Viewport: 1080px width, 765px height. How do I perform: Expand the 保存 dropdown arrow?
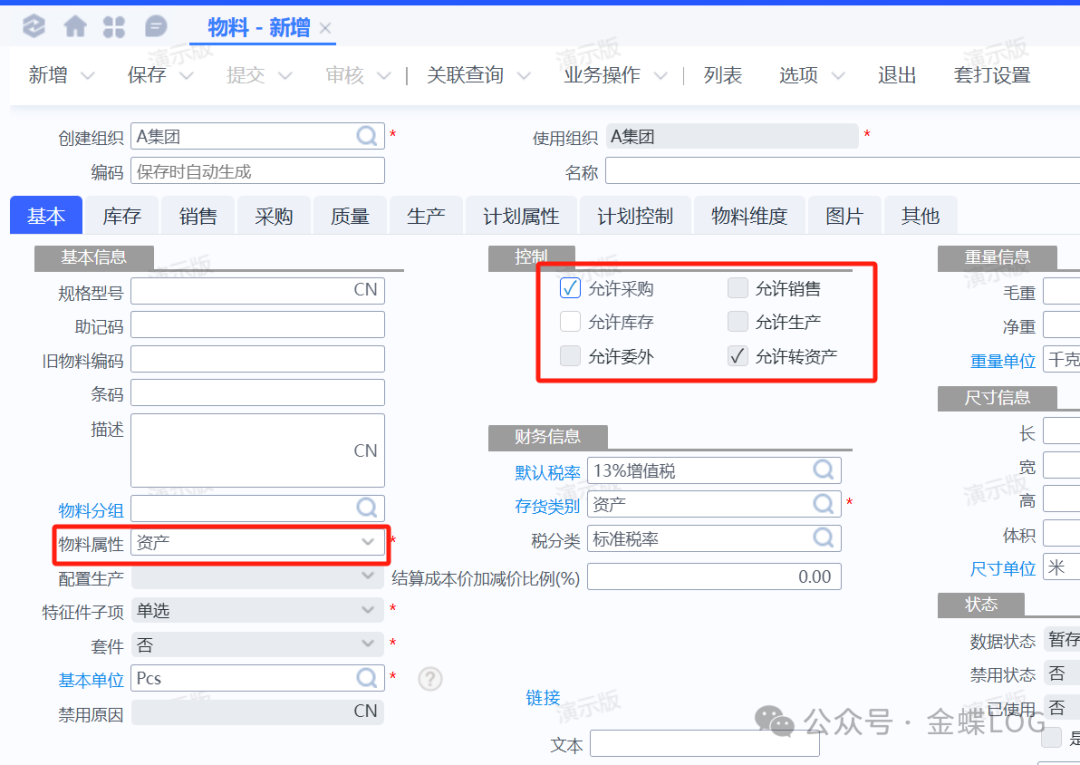click(x=186, y=76)
